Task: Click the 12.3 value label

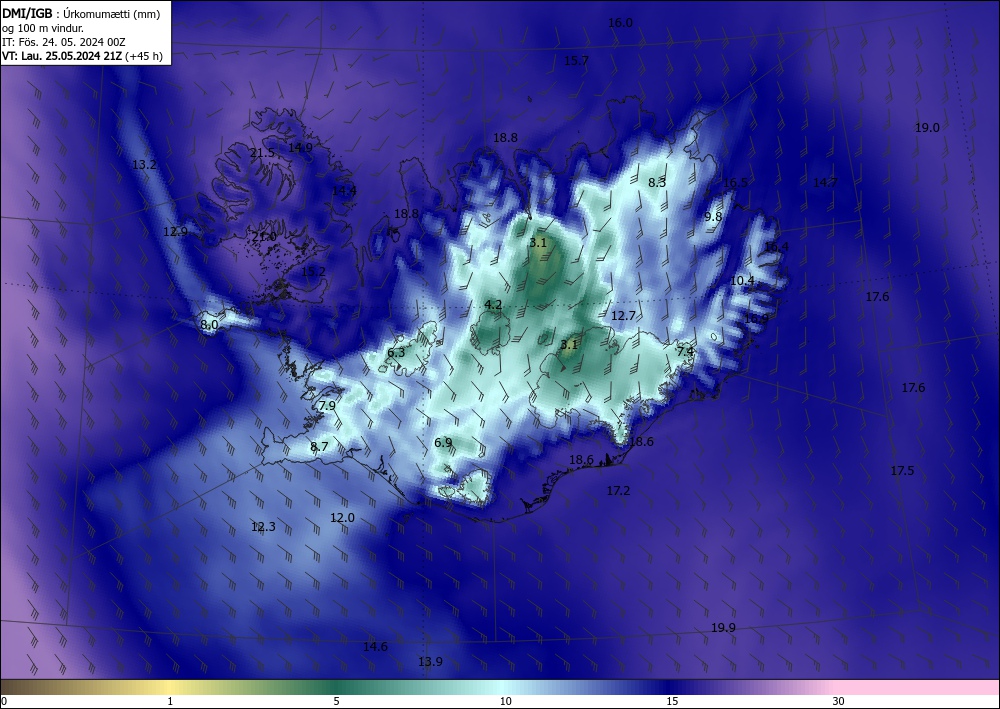Action: [x=263, y=527]
